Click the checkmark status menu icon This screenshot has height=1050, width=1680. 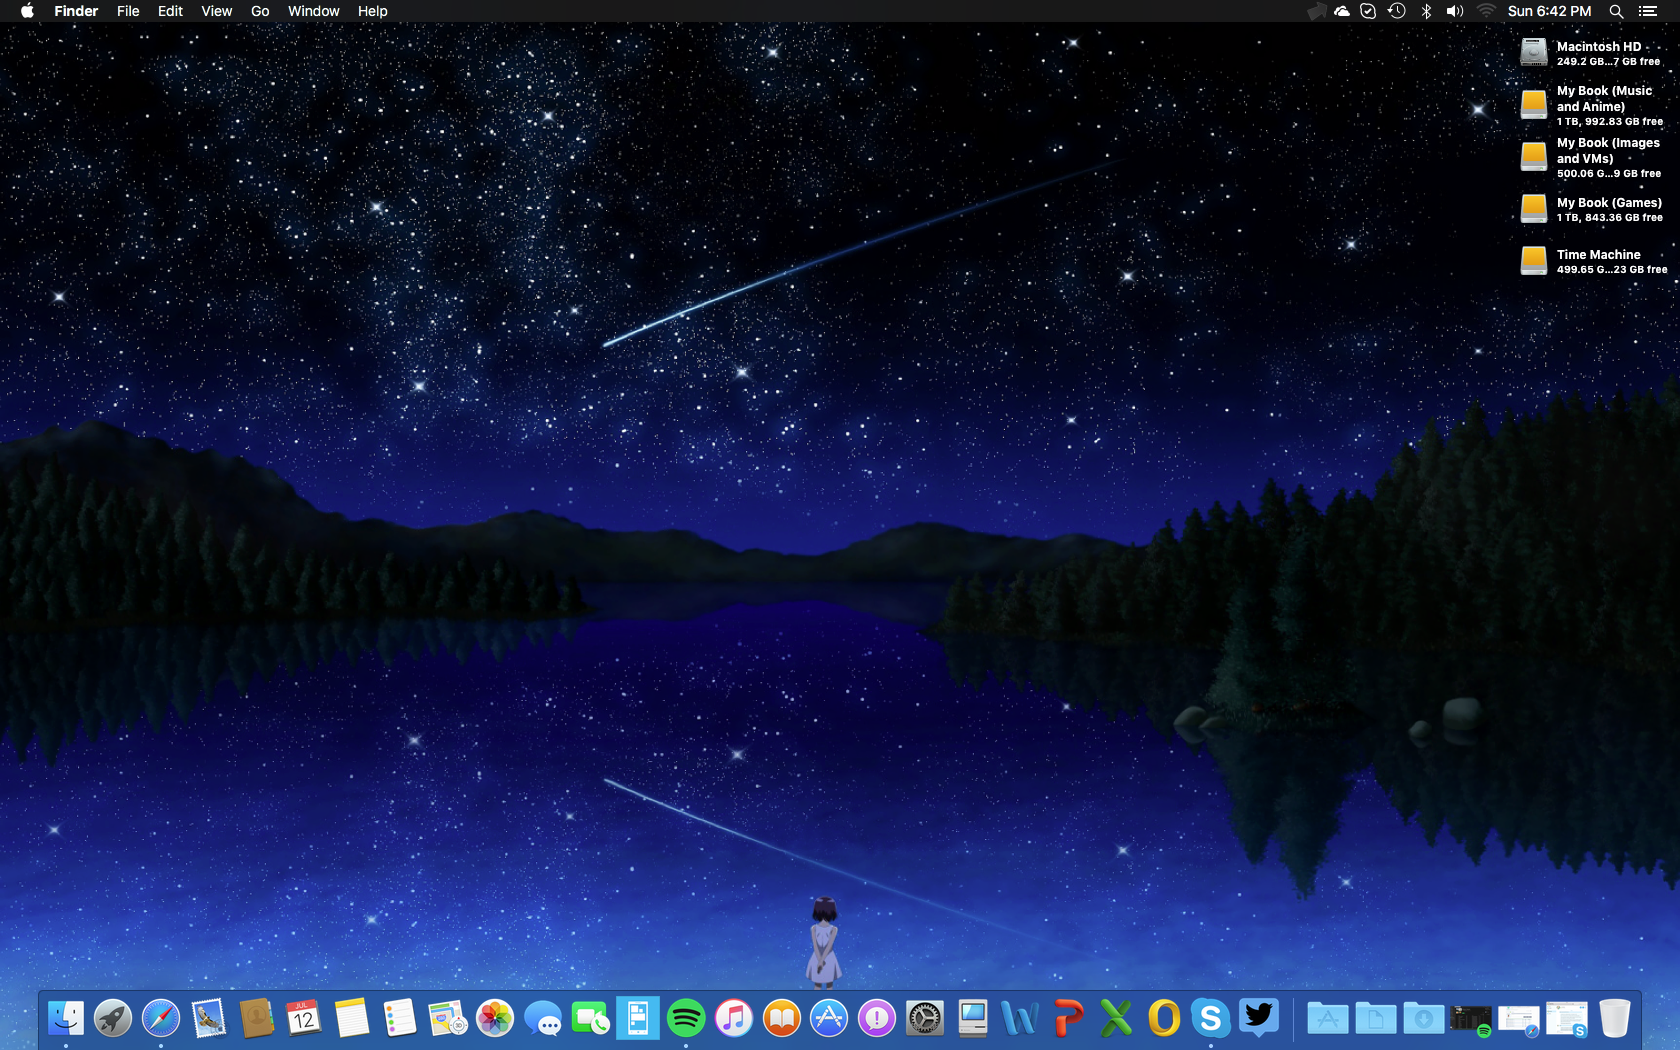(1368, 11)
